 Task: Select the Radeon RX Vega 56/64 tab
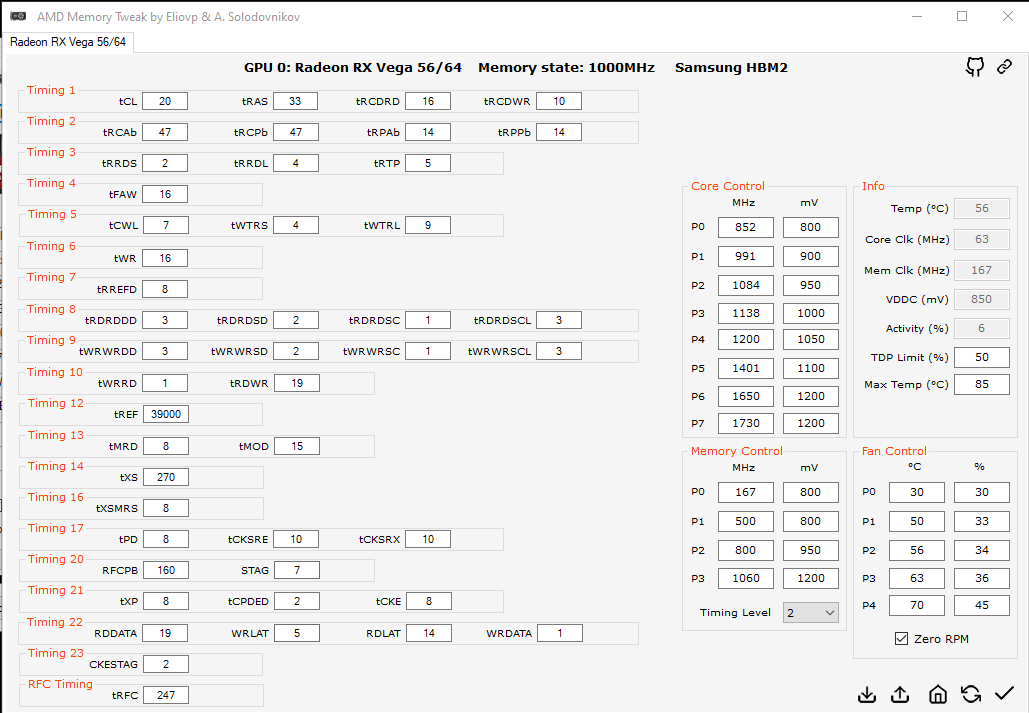click(x=68, y=42)
